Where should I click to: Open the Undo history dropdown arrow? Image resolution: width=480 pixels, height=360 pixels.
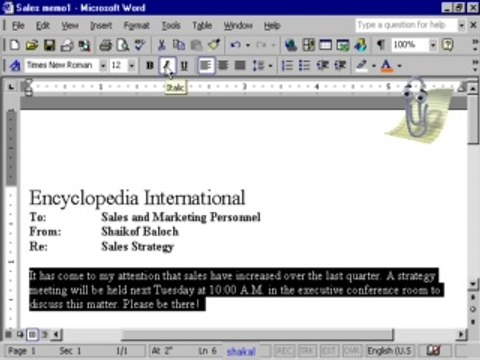click(248, 45)
